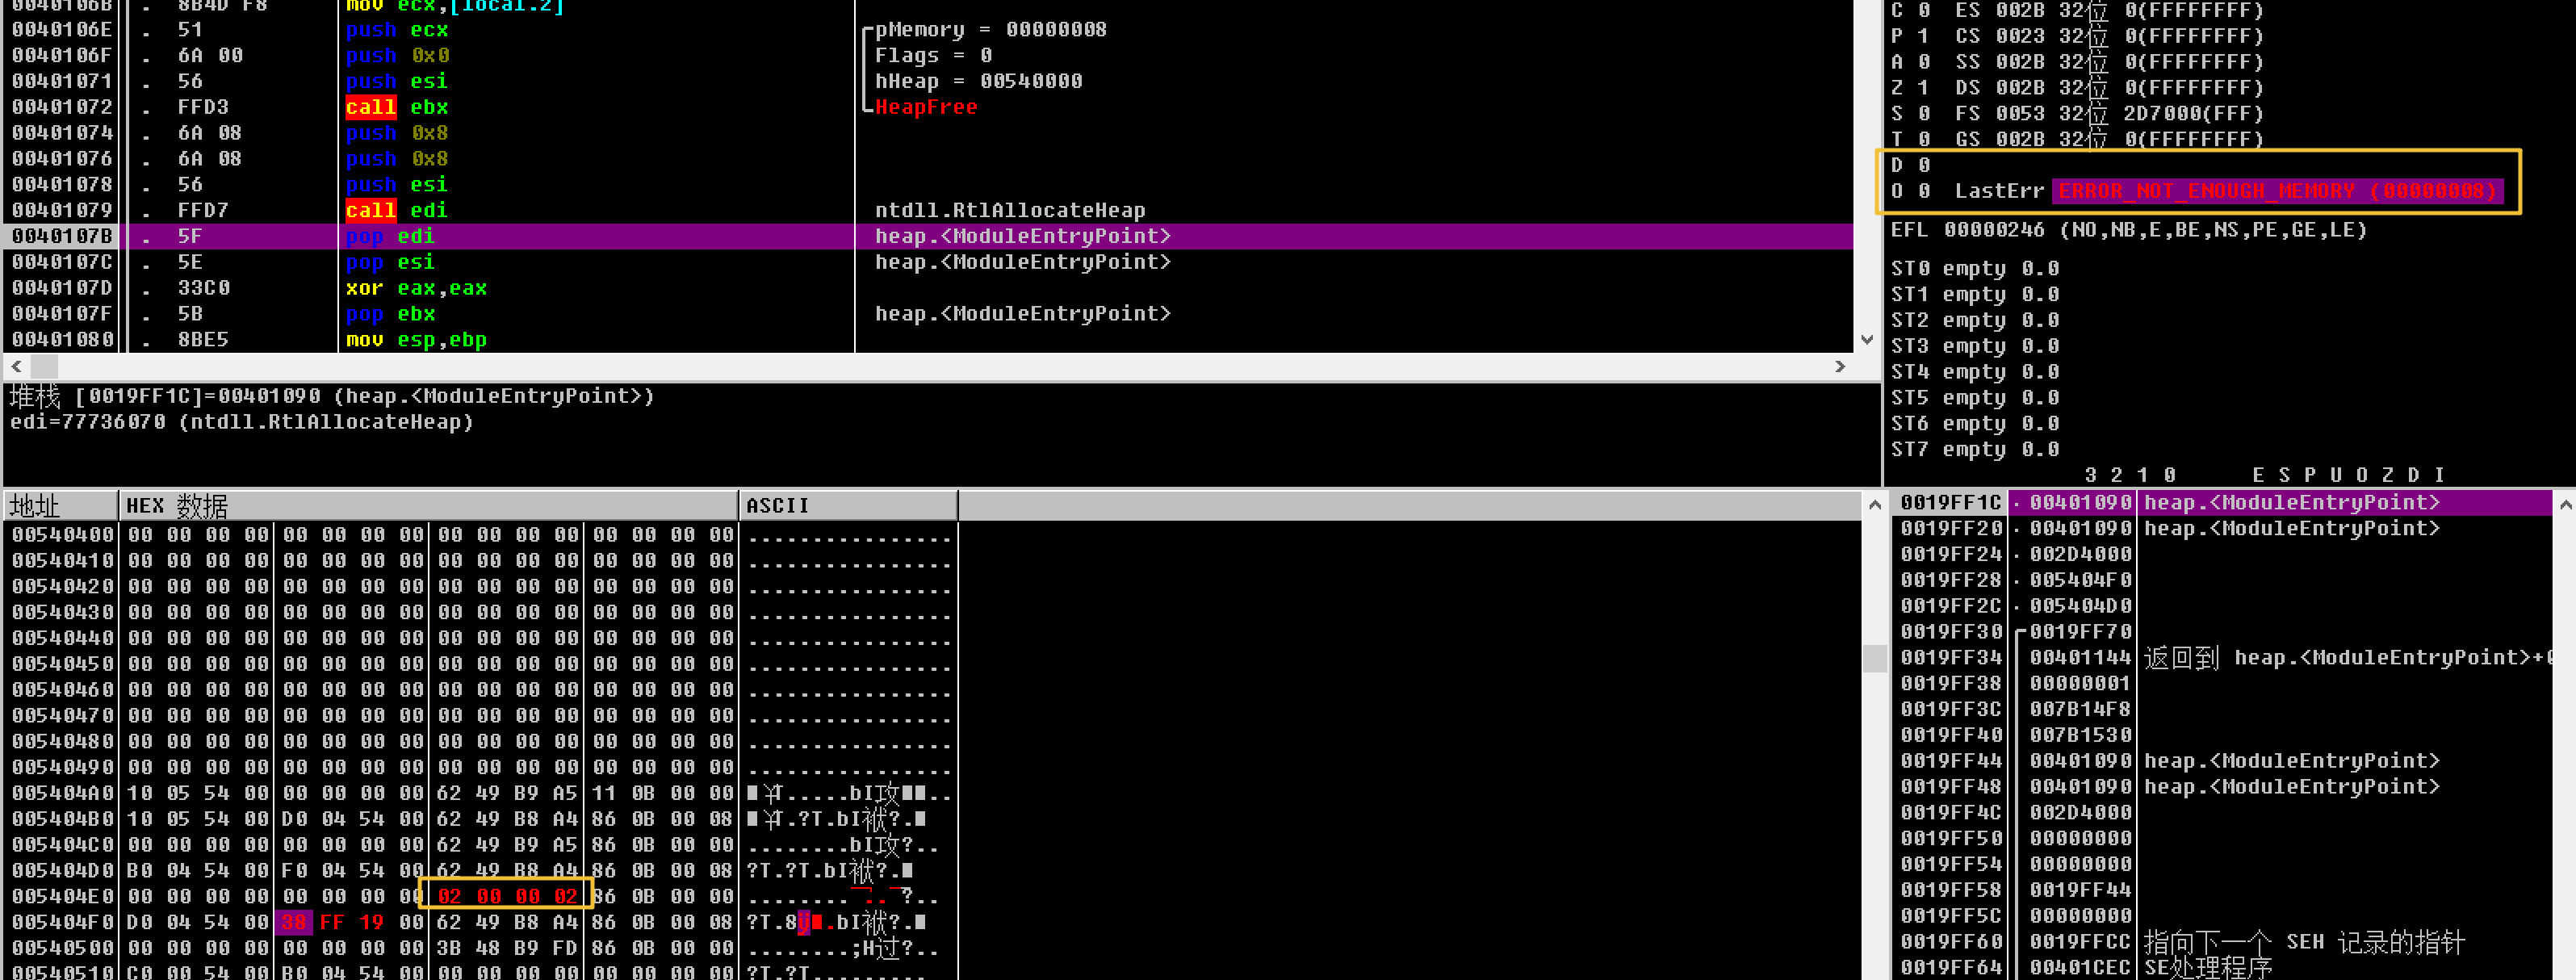Click the SEH next-record pointer stack entry 0019FF60
Screen dimensions: 2576x980
point(2221,942)
